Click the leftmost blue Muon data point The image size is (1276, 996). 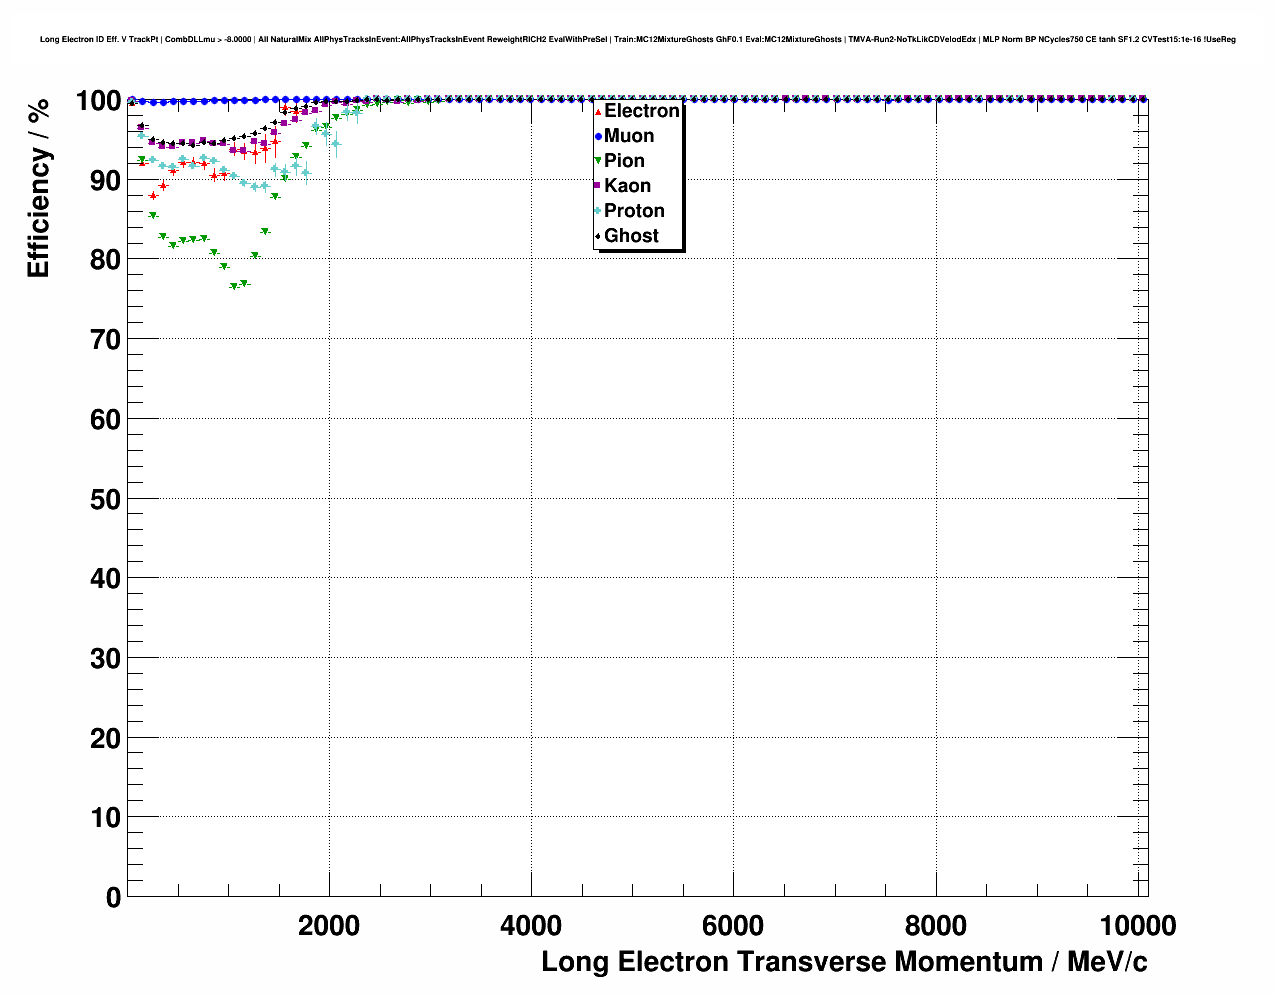(132, 100)
